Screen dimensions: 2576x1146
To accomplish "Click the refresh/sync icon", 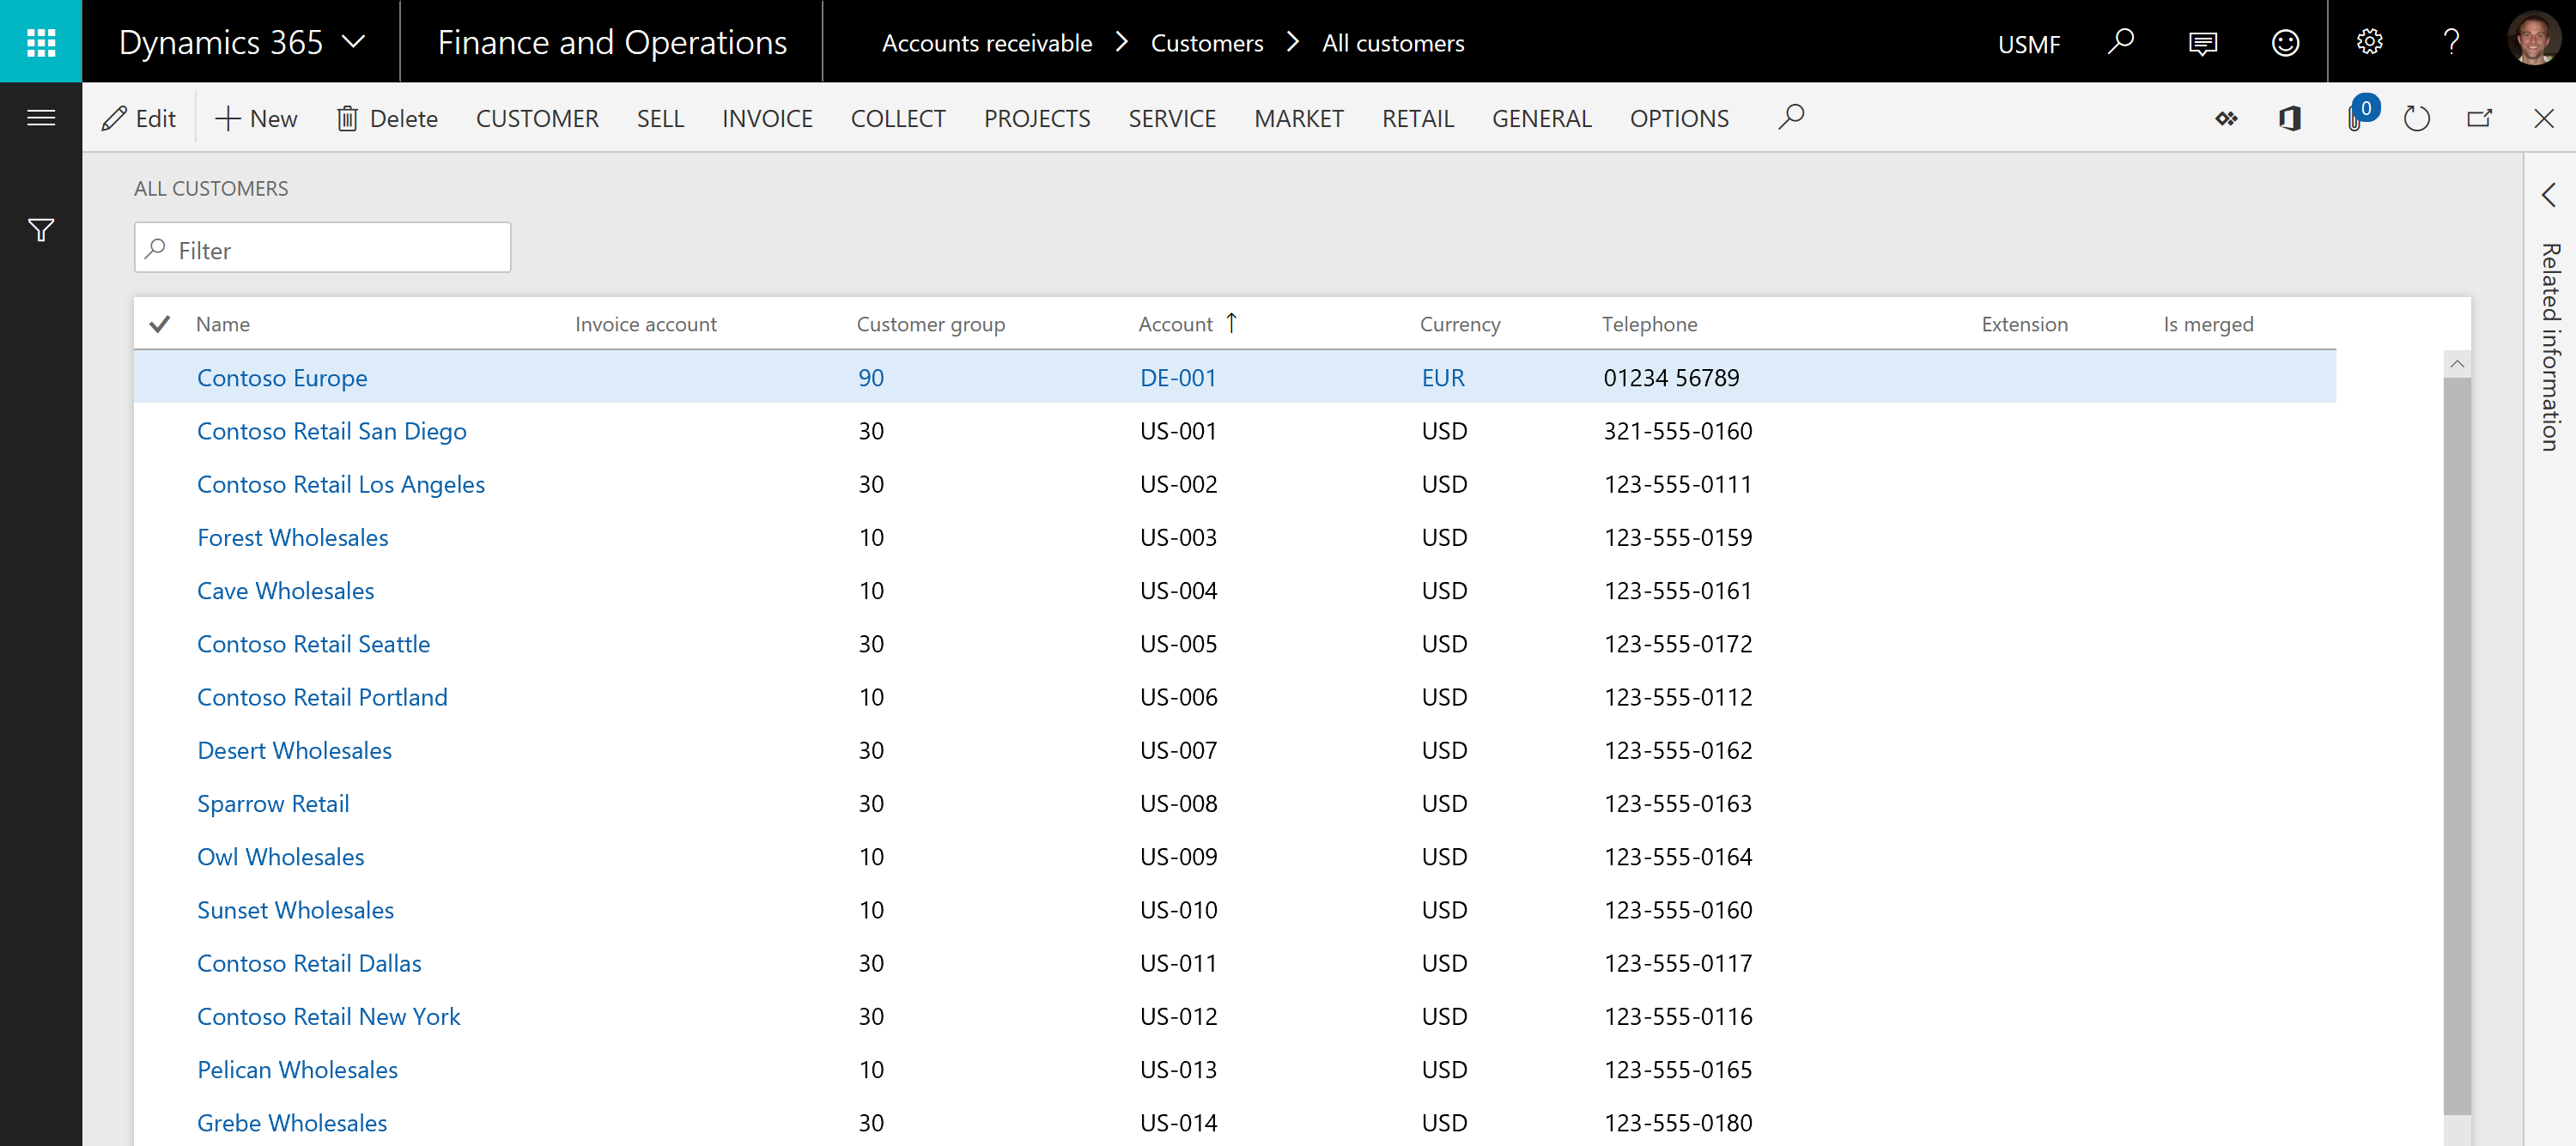I will click(2420, 118).
